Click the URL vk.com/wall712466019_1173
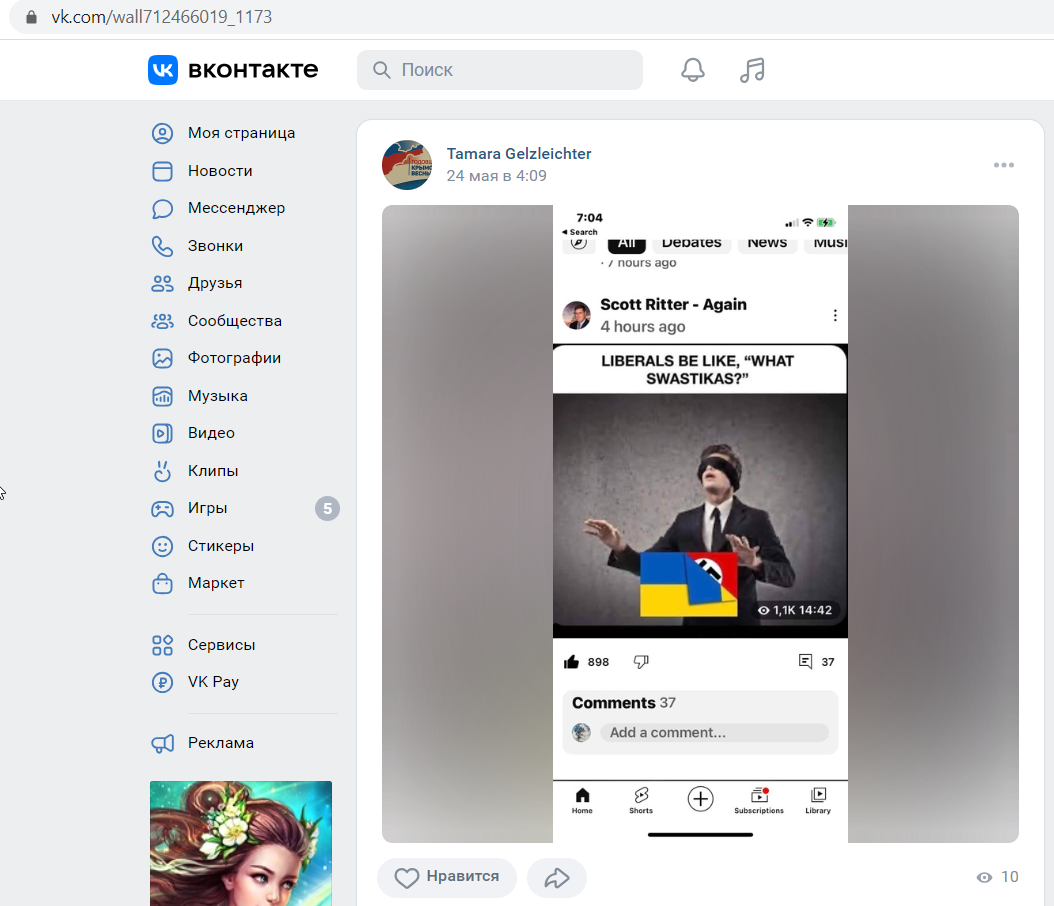Screen dimensions: 1054x906 coord(162,17)
